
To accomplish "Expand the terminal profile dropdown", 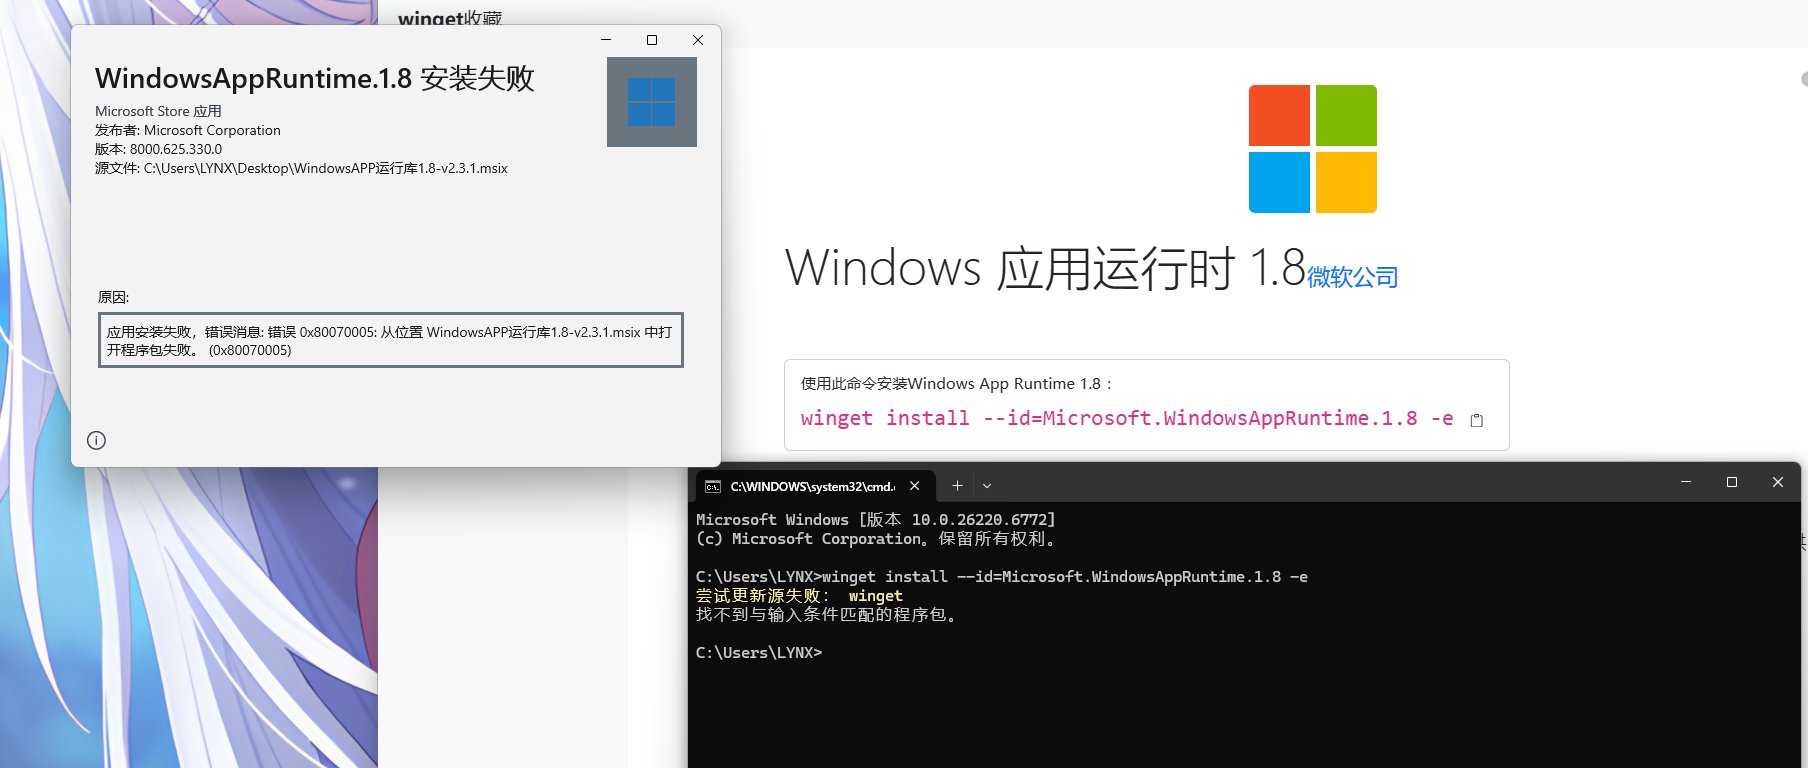I will click(987, 486).
